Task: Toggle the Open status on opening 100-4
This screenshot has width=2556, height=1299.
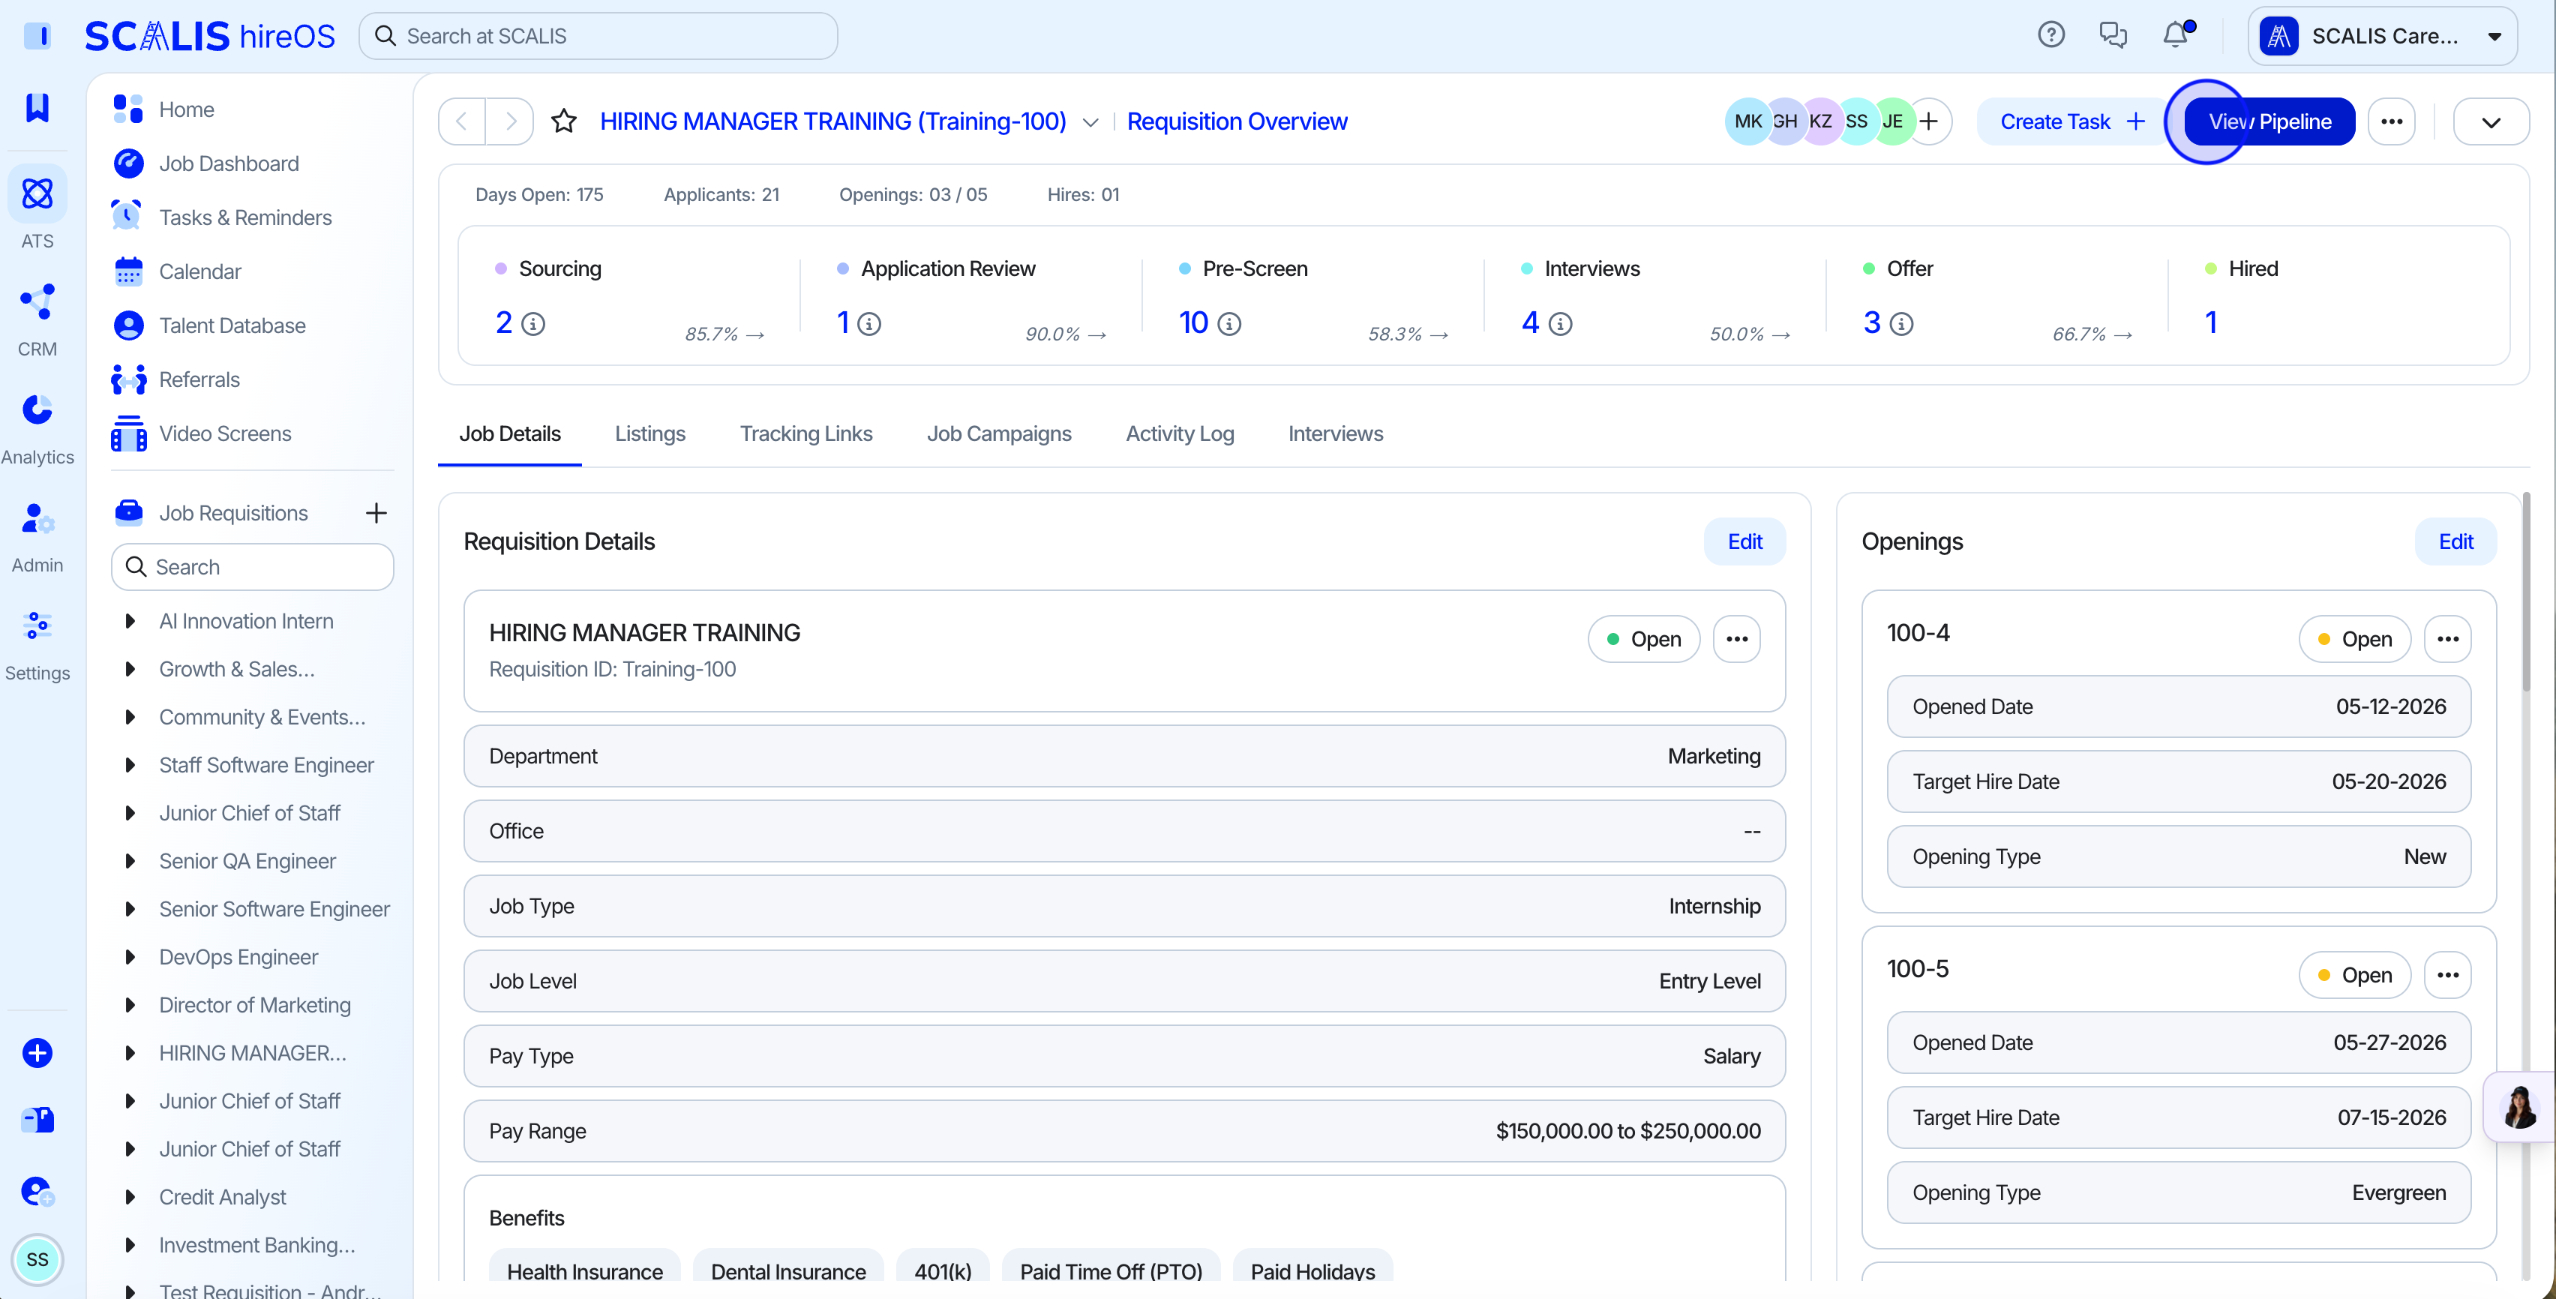Action: 2355,639
